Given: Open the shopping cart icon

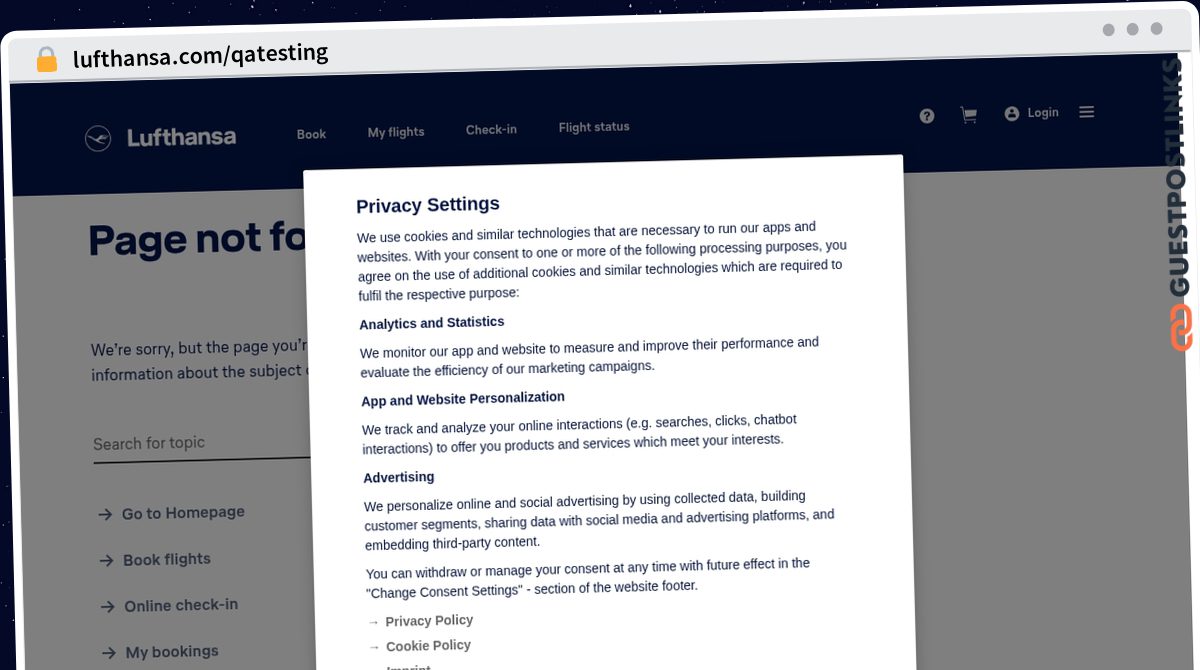Looking at the screenshot, I should coord(968,115).
